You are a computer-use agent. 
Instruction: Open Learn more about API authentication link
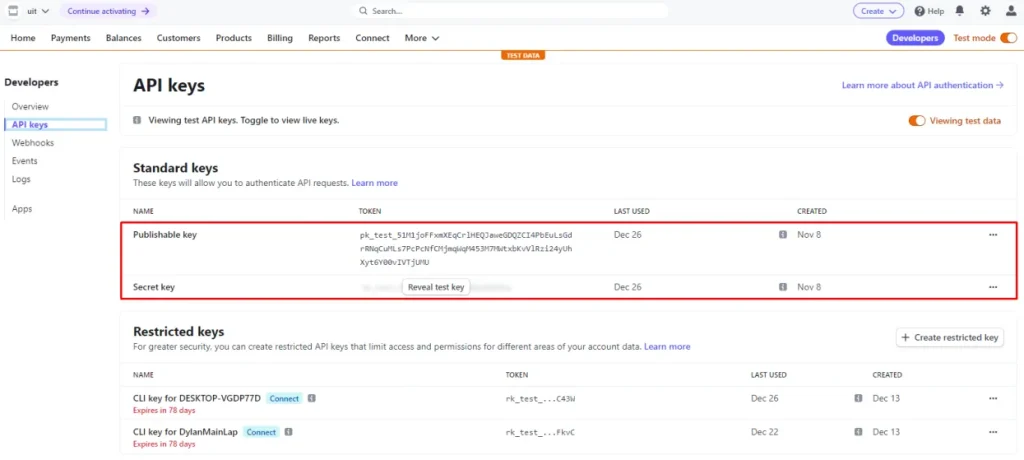(922, 86)
